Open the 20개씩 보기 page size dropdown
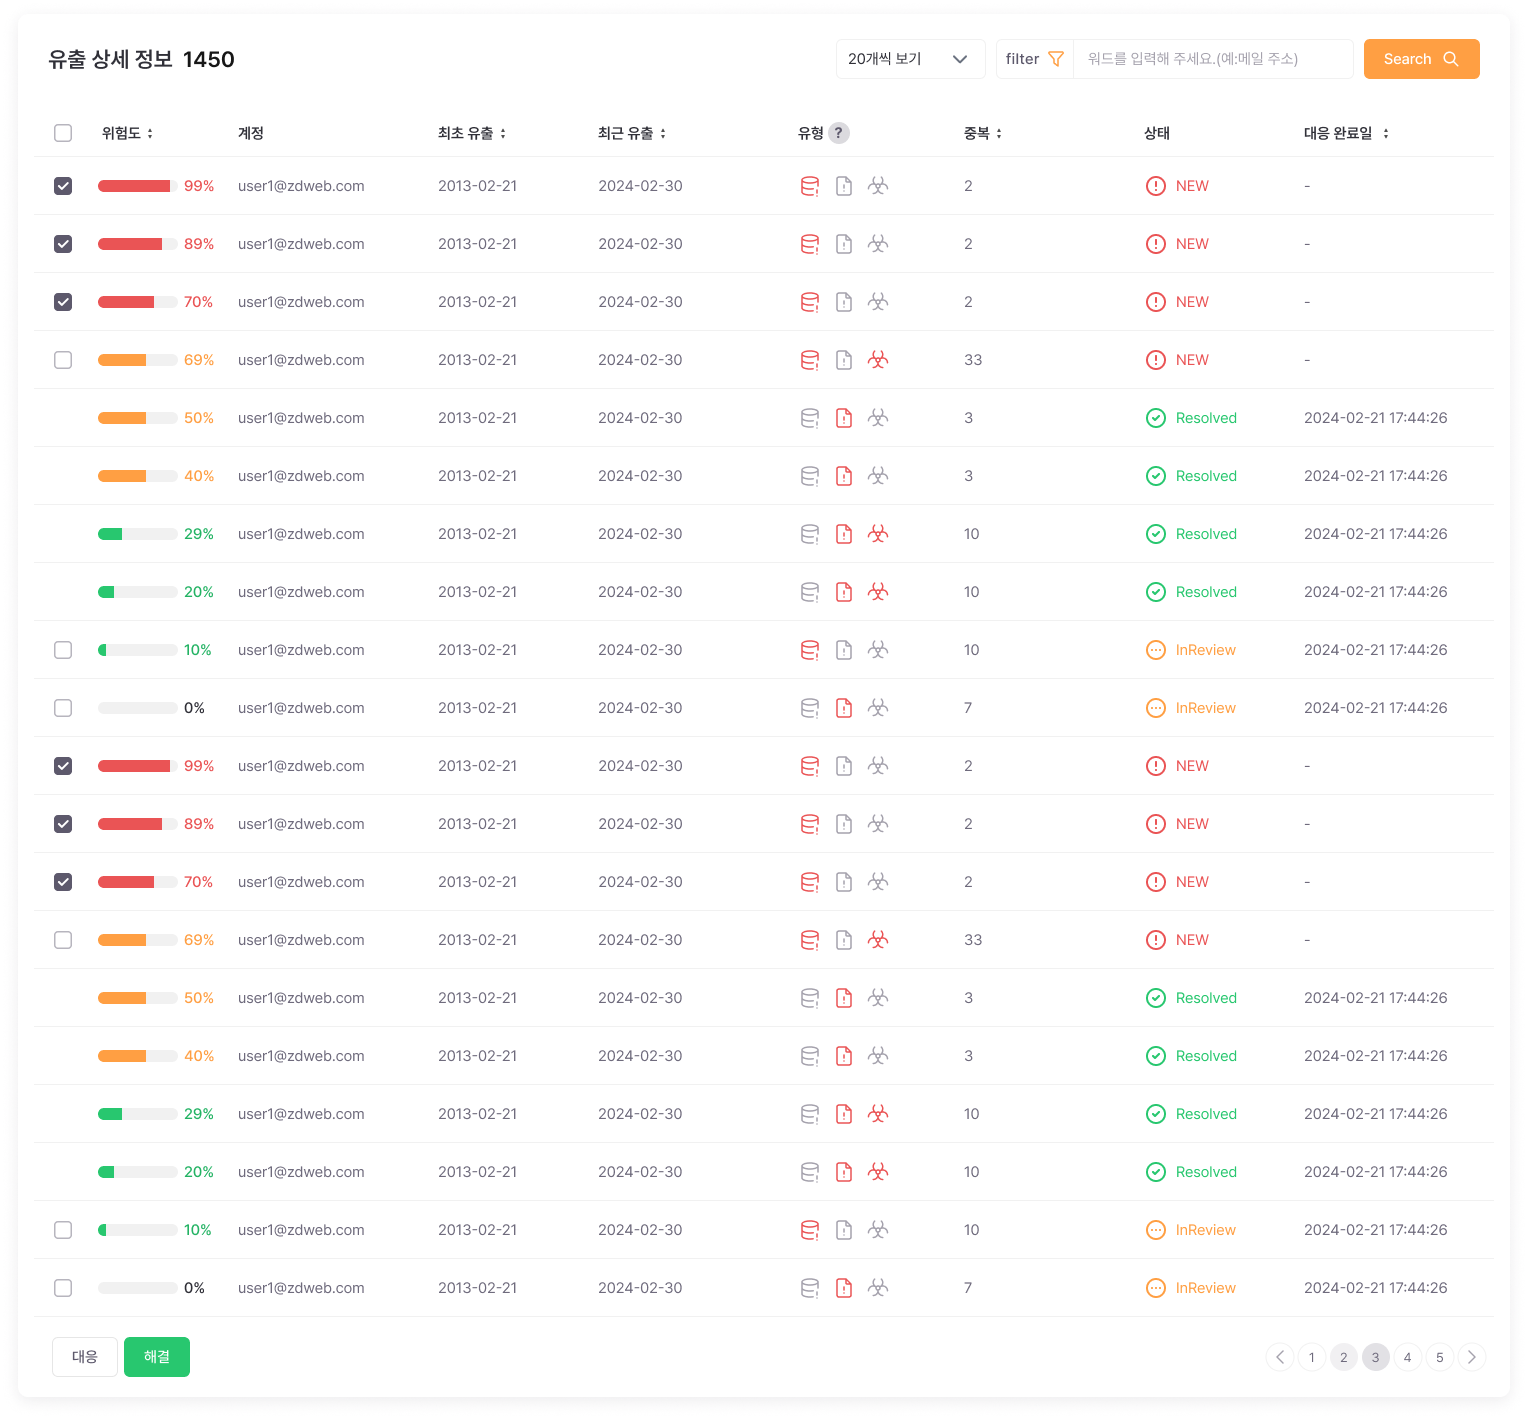 point(909,59)
